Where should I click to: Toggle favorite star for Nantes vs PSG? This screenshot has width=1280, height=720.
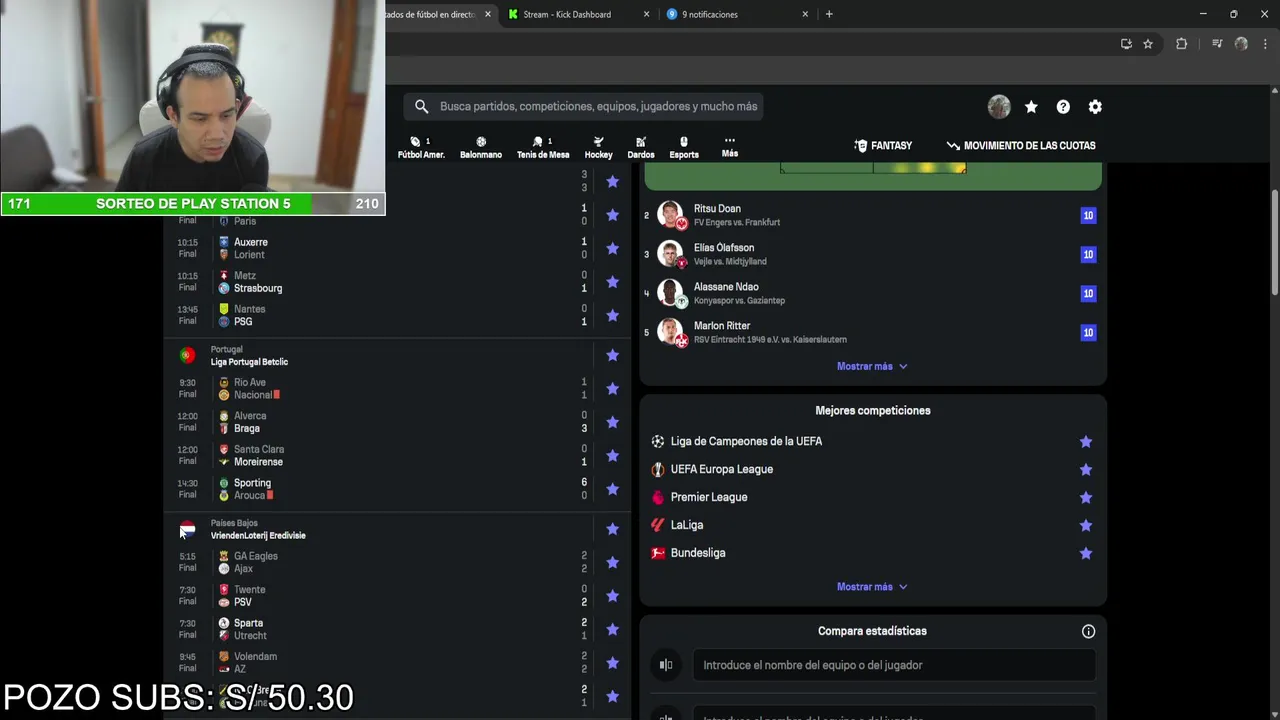click(612, 315)
